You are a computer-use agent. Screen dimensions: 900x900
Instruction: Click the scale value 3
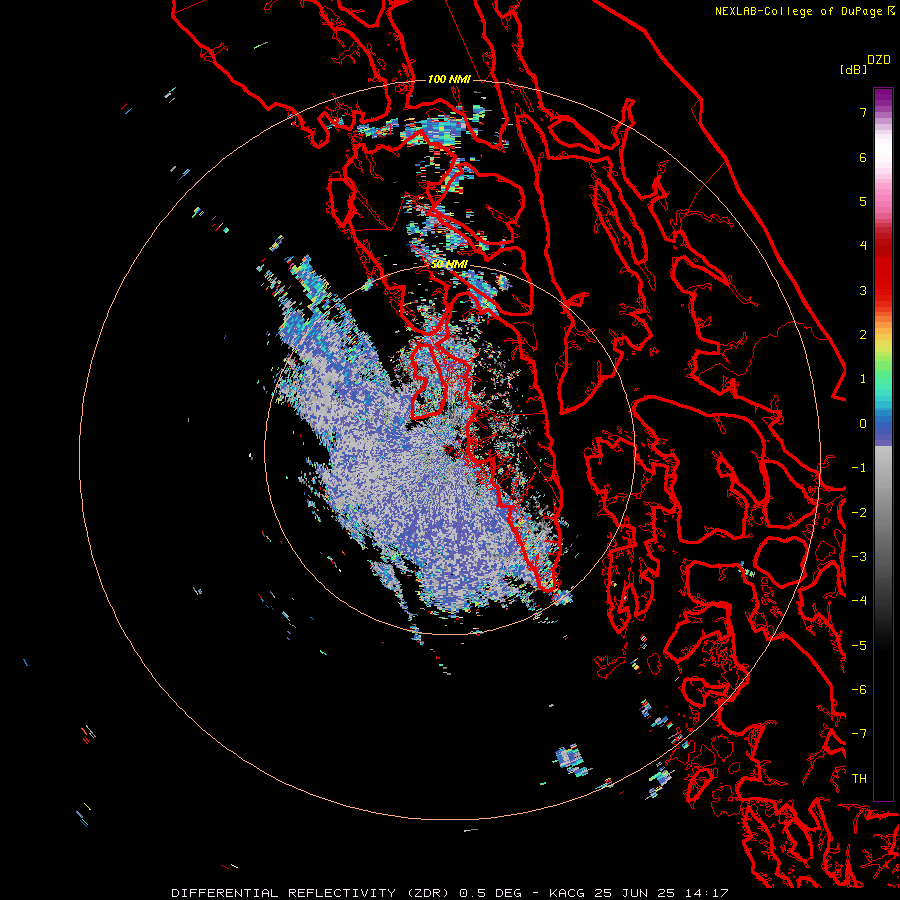point(863,290)
